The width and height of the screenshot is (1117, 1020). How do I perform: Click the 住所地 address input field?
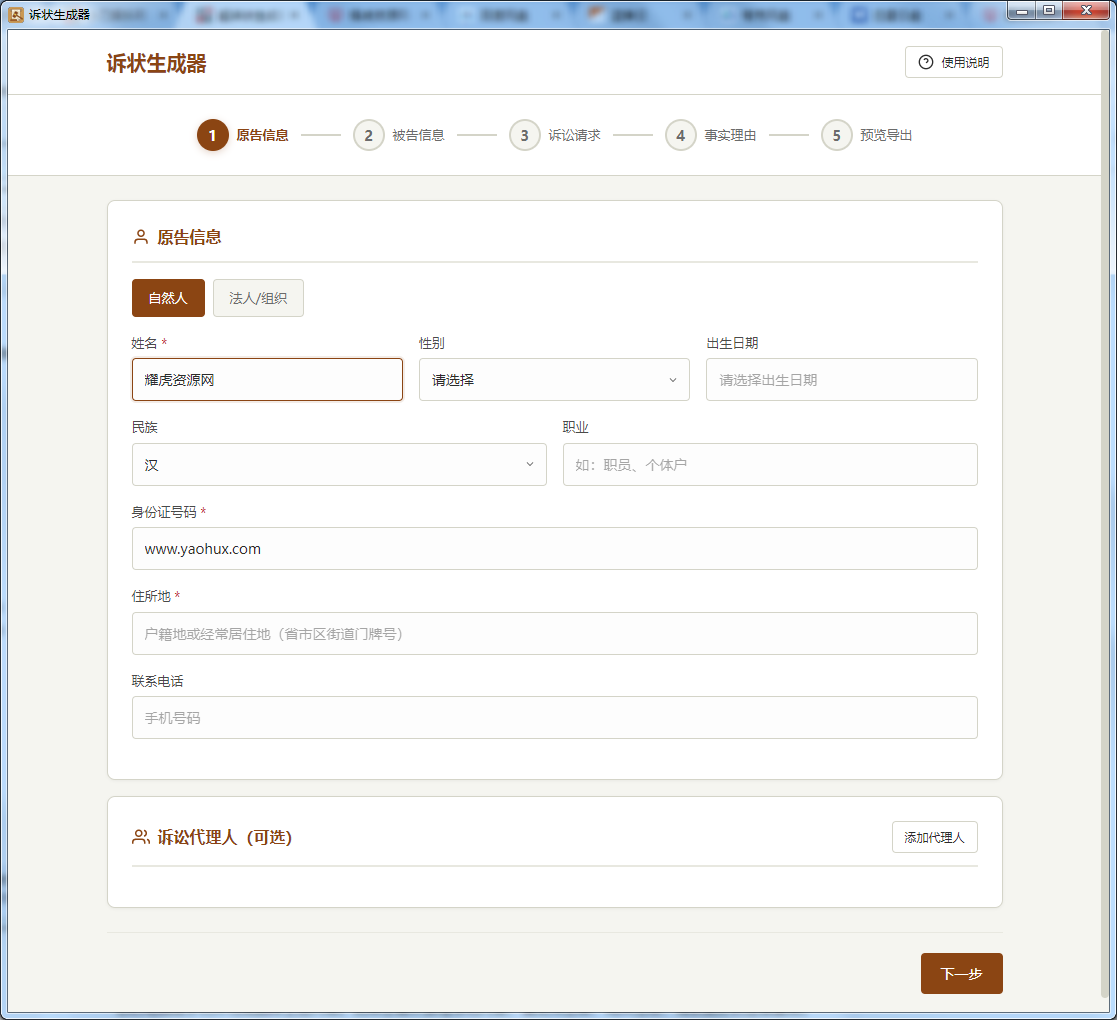pos(554,634)
